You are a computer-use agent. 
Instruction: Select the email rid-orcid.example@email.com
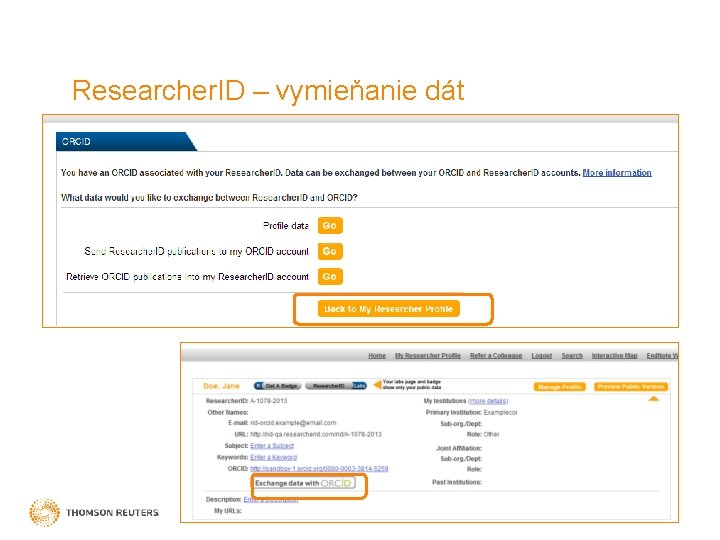click(293, 422)
